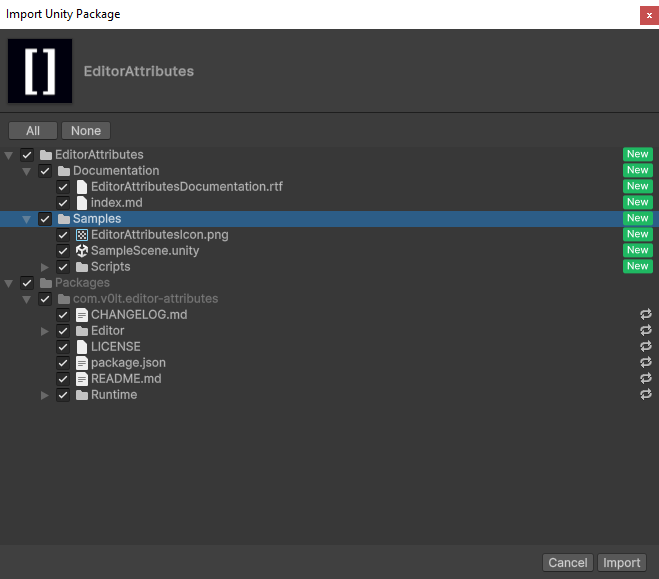Click the Samples folder icon

(64, 219)
